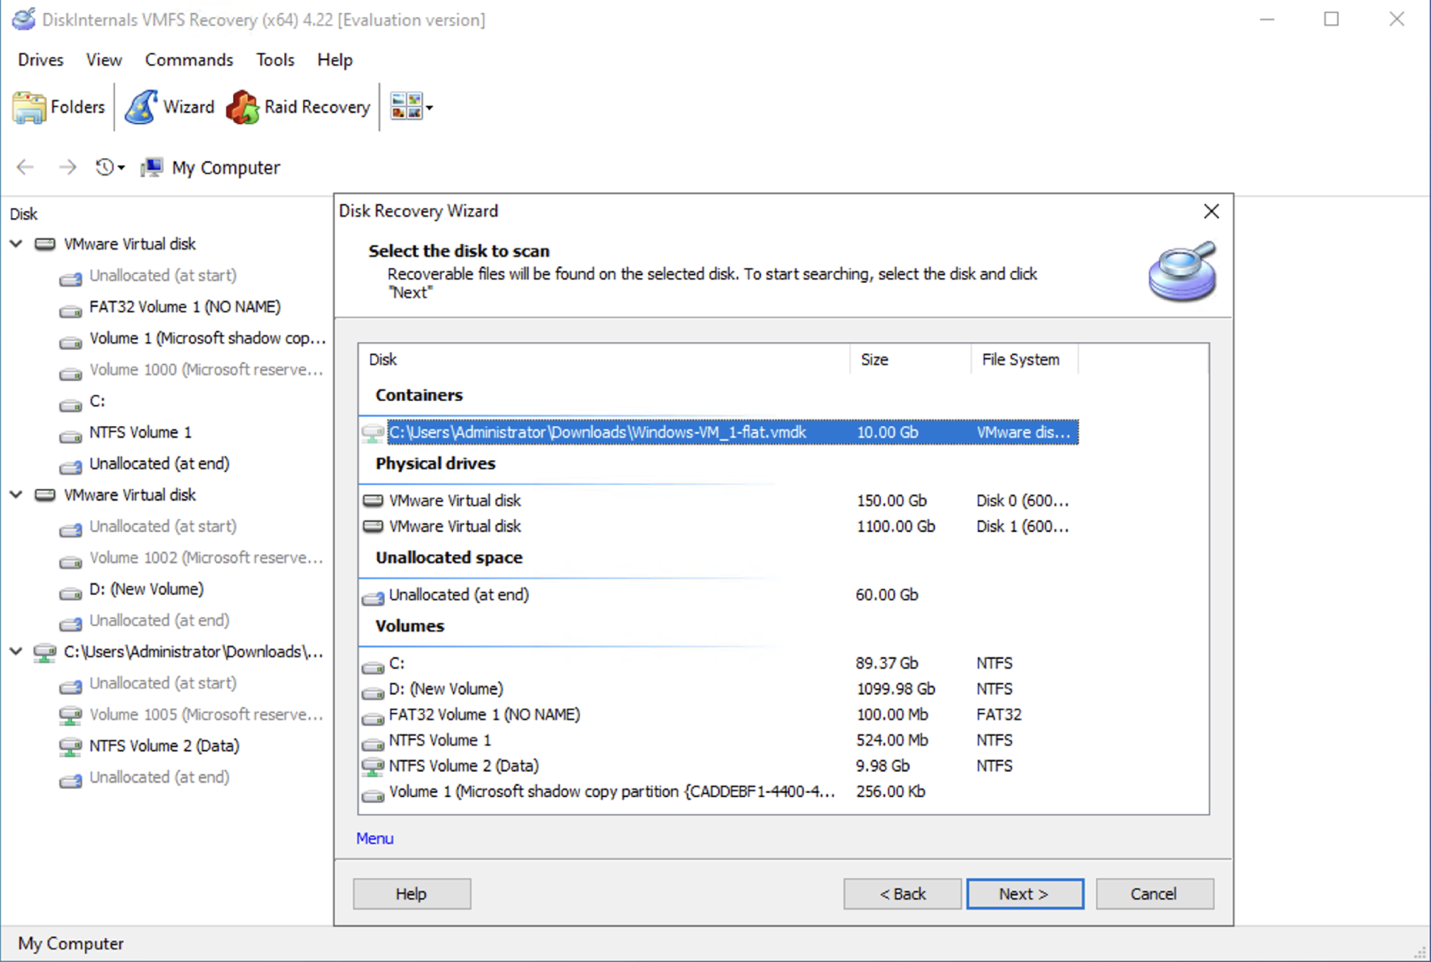Screen dimensions: 1431x962
Task: Collapse the first VMware Virtual disk node
Action: pyautogui.click(x=17, y=244)
